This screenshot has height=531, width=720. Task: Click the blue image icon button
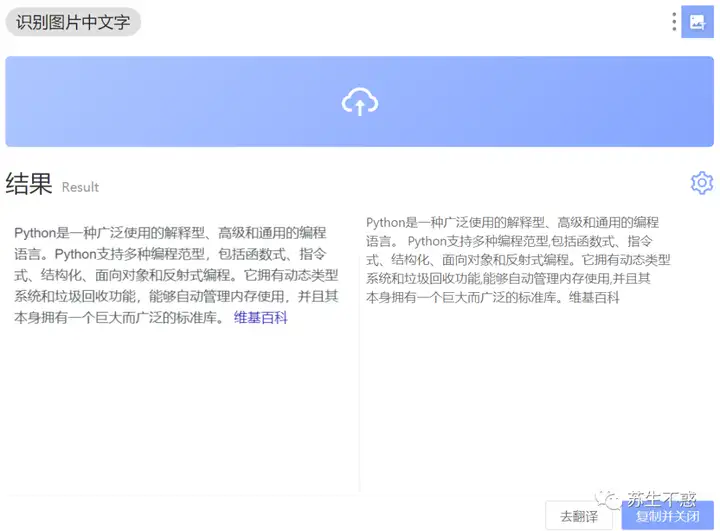(697, 22)
